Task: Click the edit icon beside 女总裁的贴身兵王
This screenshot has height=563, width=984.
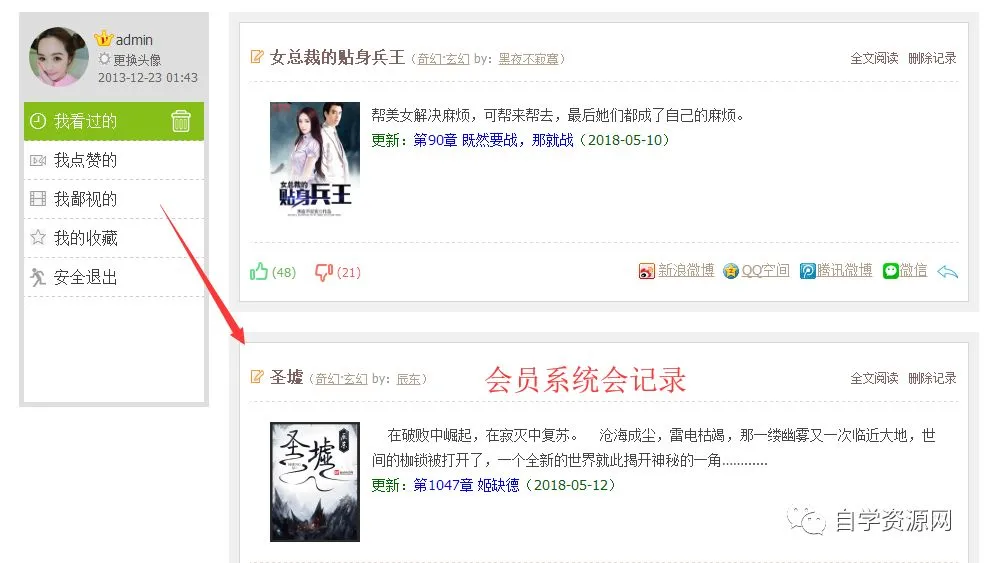Action: click(x=257, y=56)
